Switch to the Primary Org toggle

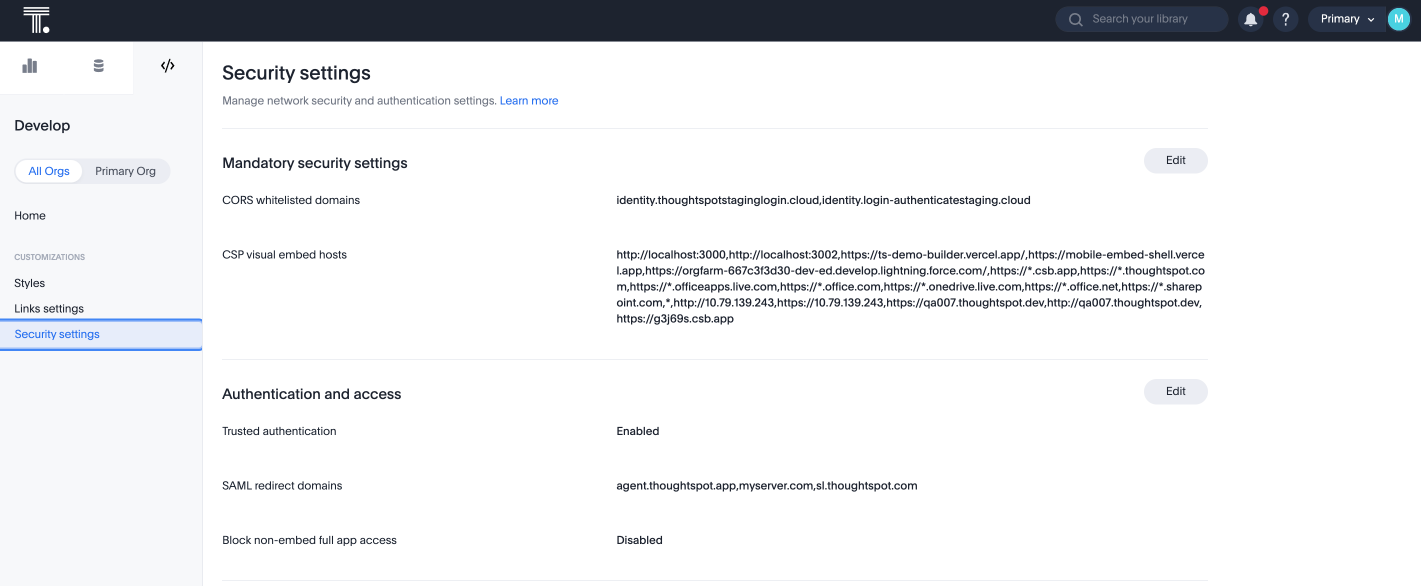pos(124,170)
